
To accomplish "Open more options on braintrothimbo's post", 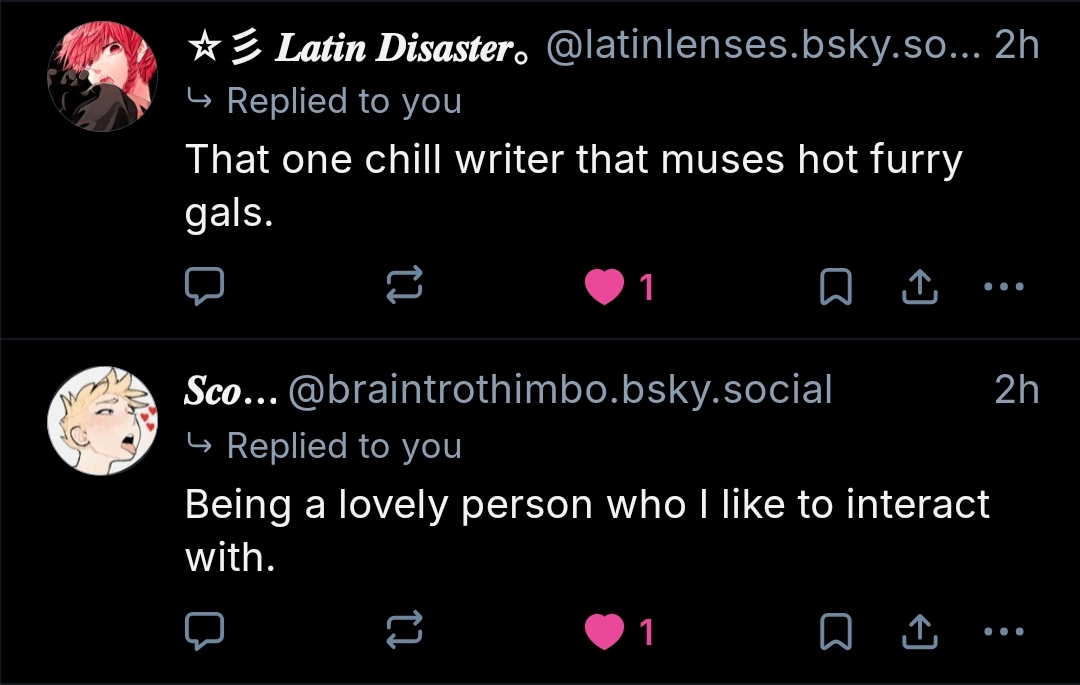I will pos(1003,631).
